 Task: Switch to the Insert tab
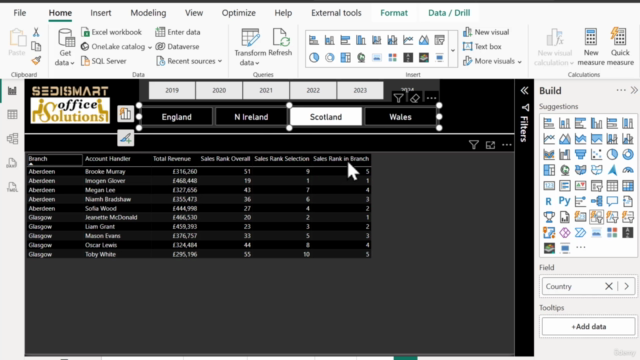101,13
